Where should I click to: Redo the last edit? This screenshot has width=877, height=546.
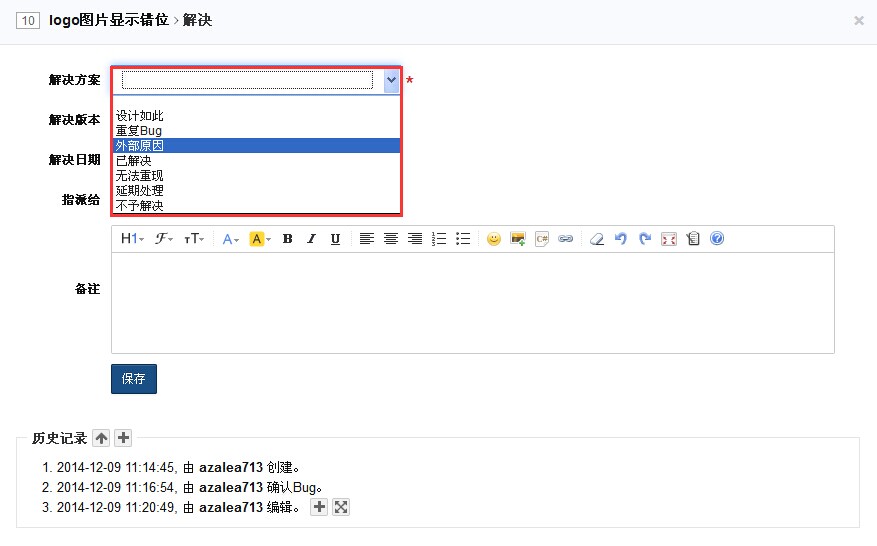[645, 239]
